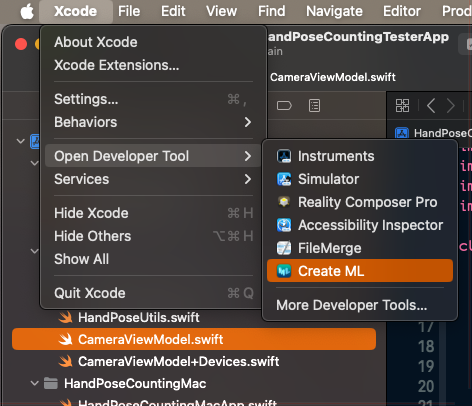Choose Show All
The width and height of the screenshot is (472, 406).
(x=153, y=259)
